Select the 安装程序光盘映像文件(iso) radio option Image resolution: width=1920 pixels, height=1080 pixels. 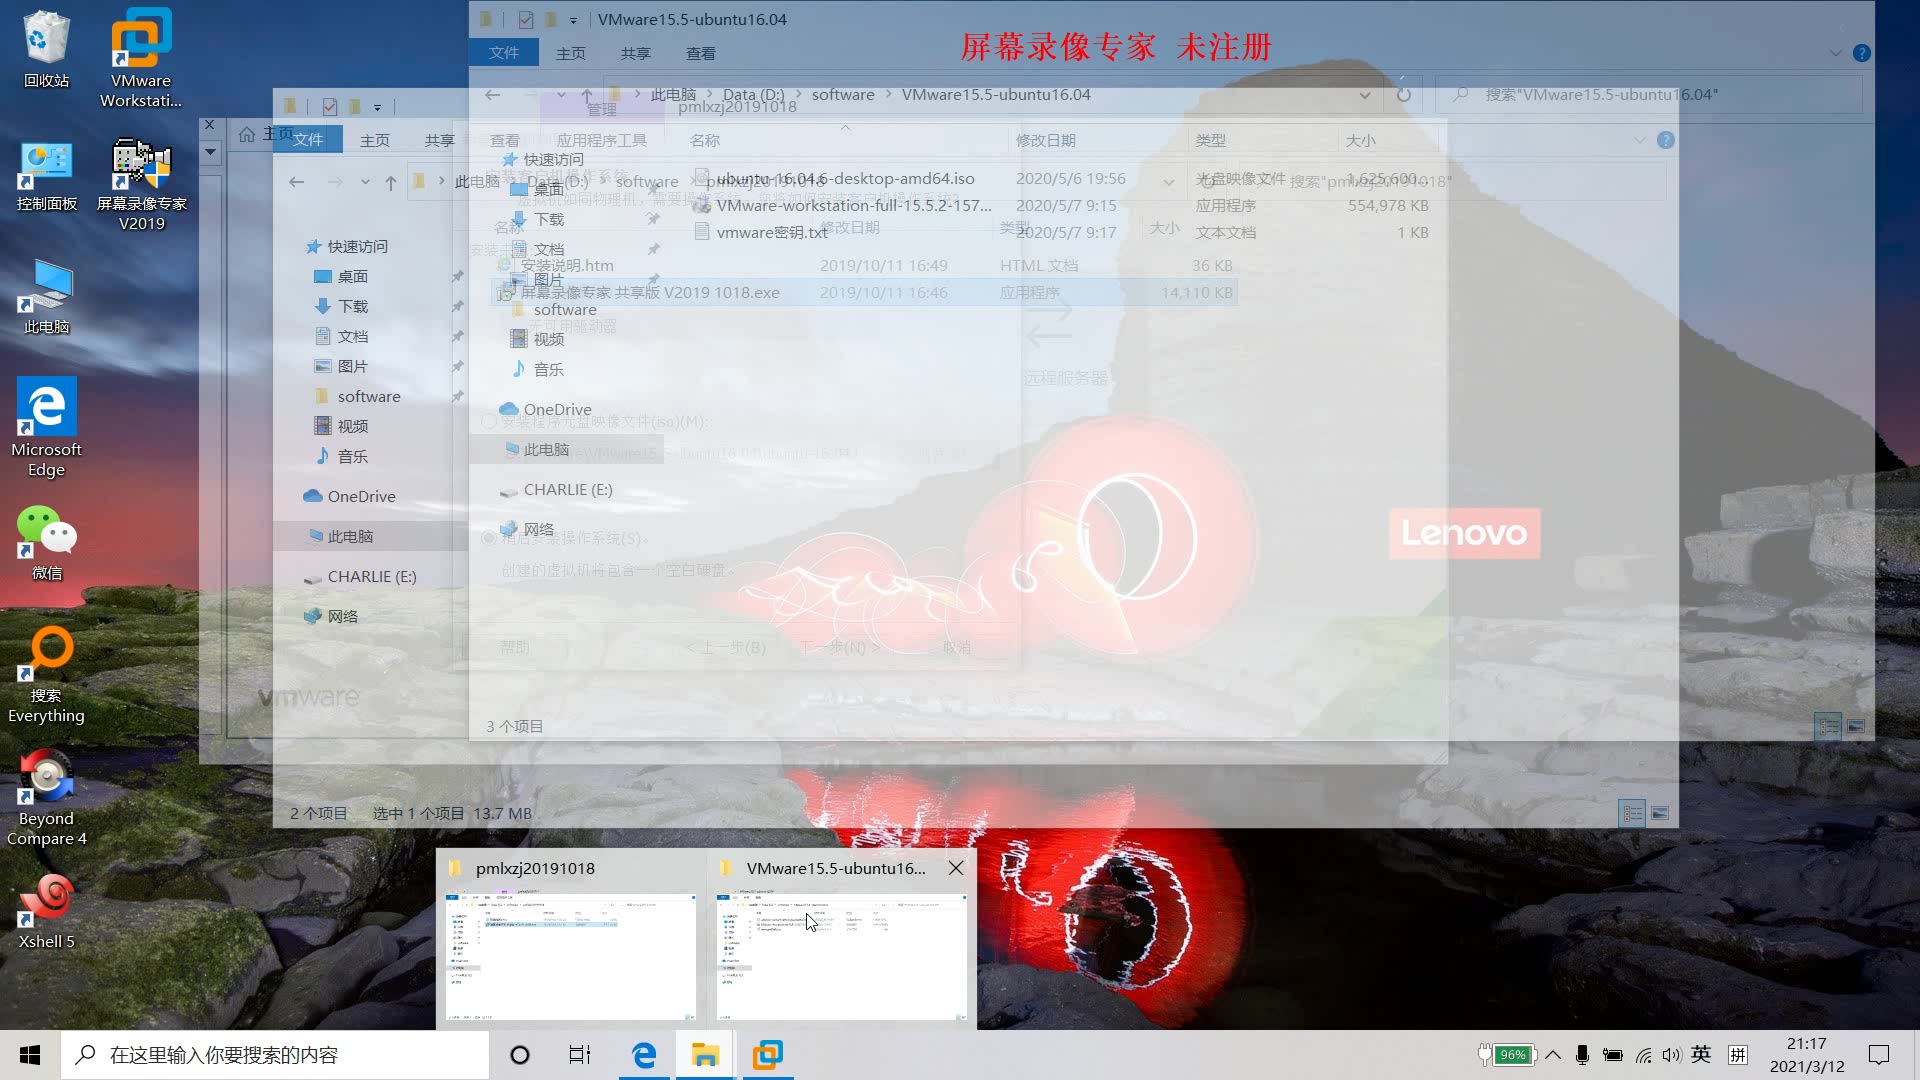(x=490, y=422)
